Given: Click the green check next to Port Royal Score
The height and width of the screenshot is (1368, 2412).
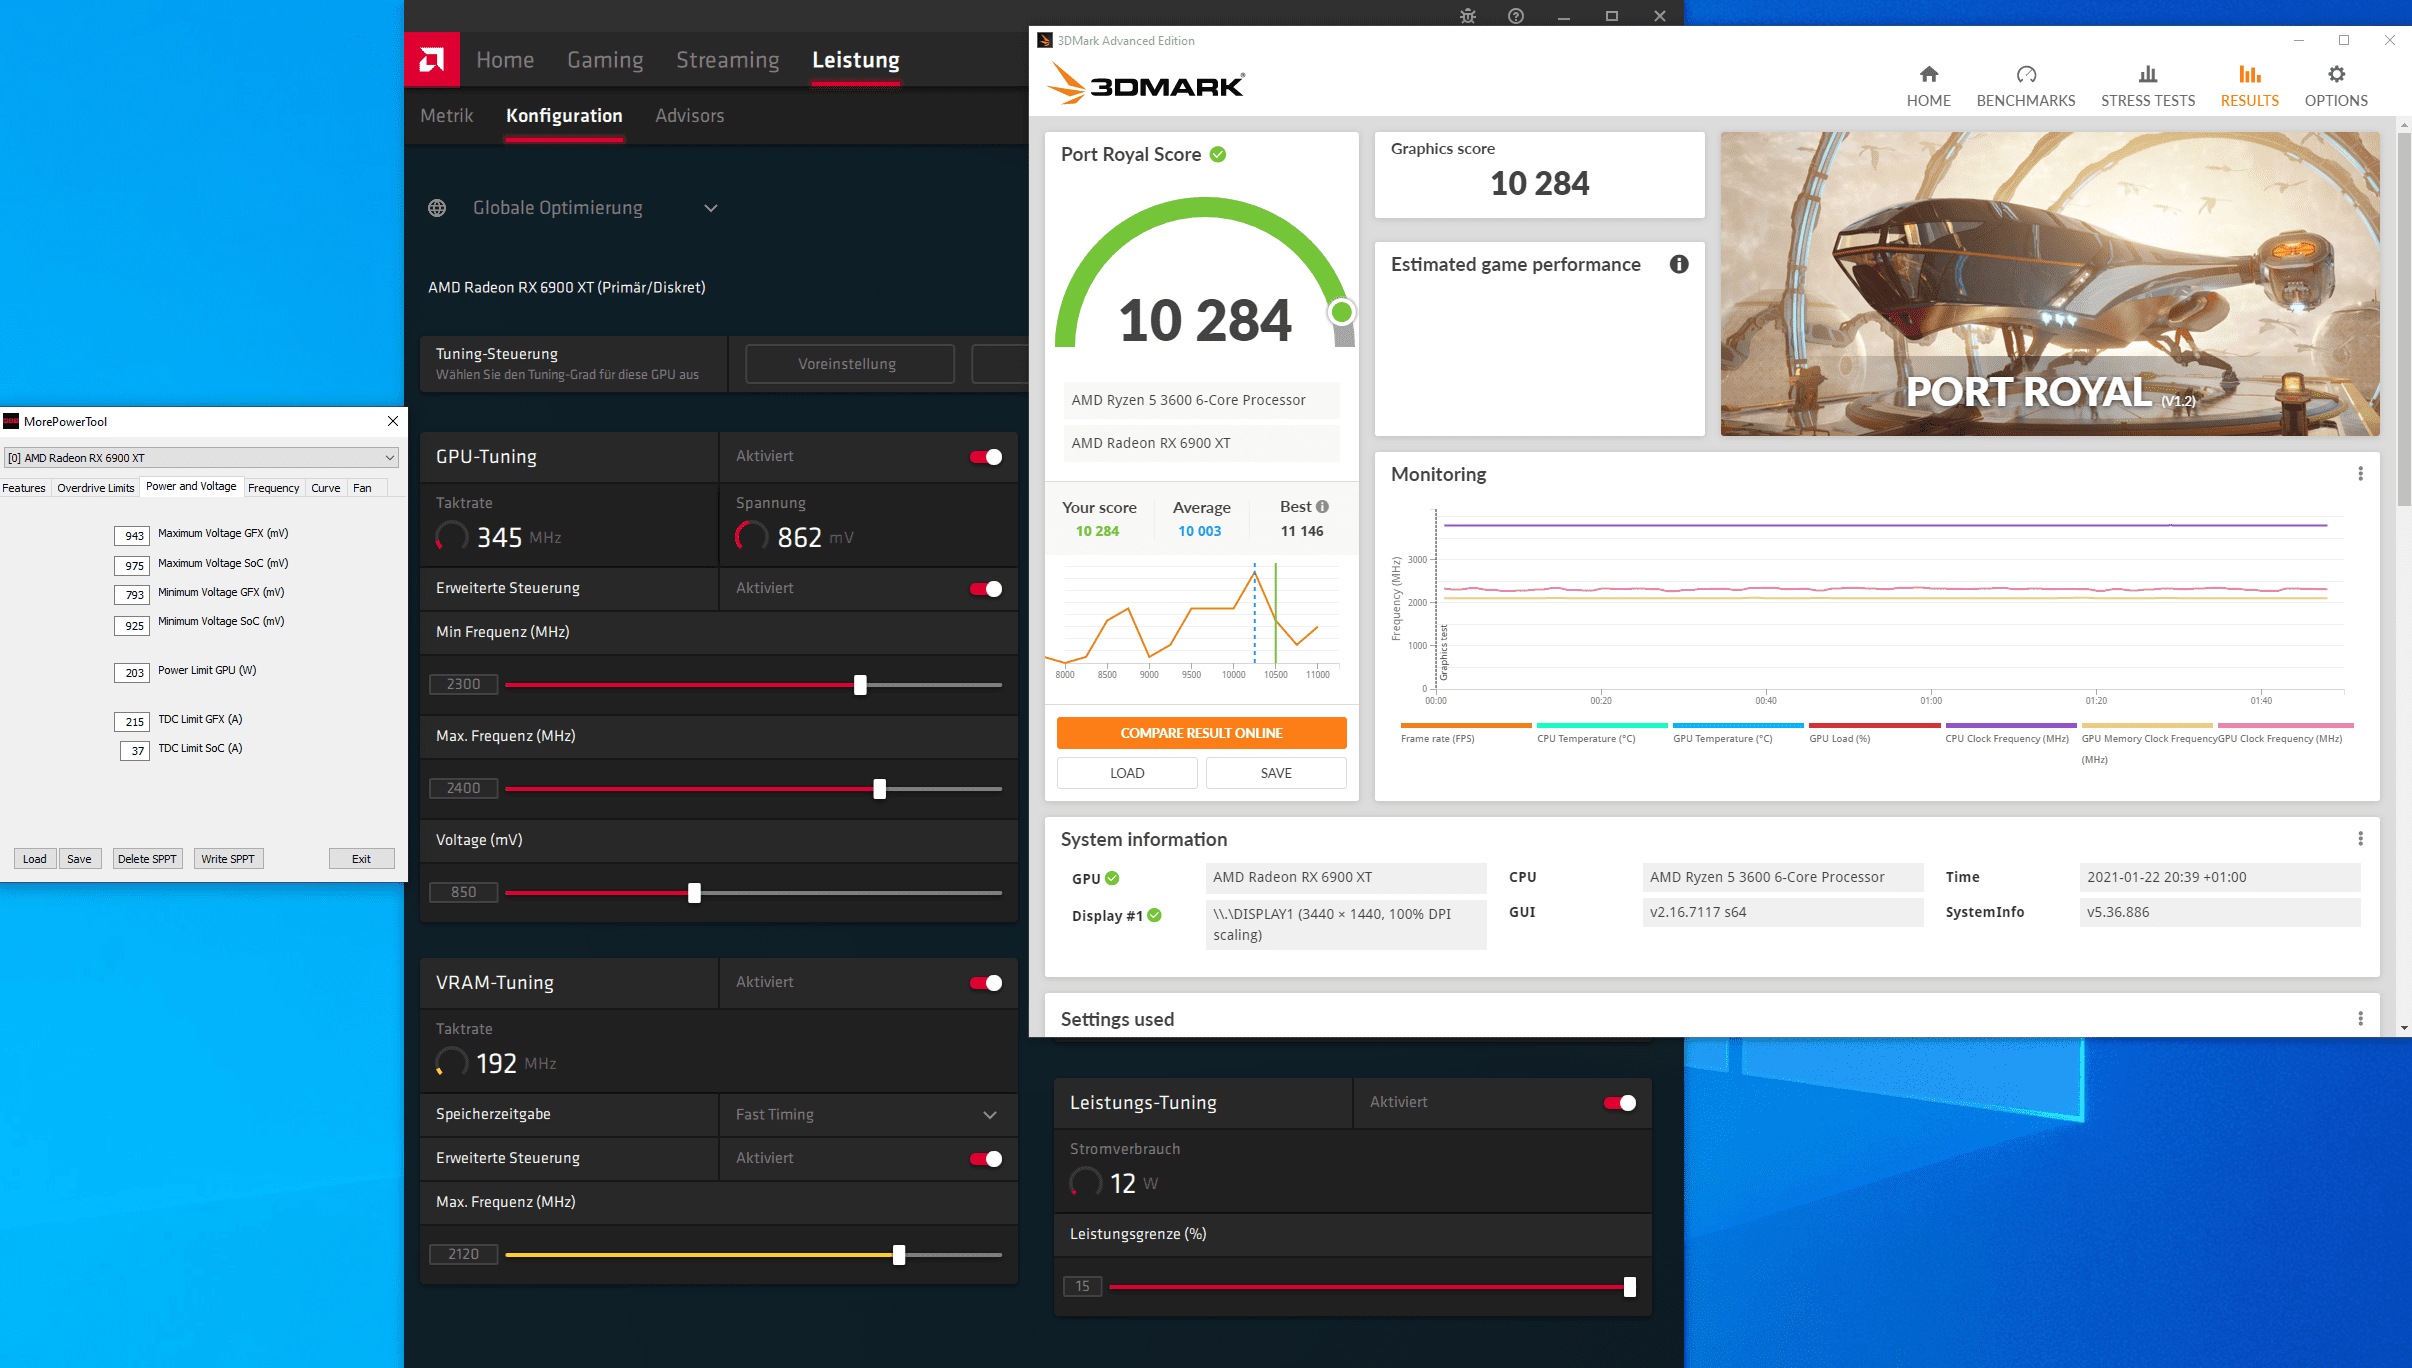Looking at the screenshot, I should 1218,154.
